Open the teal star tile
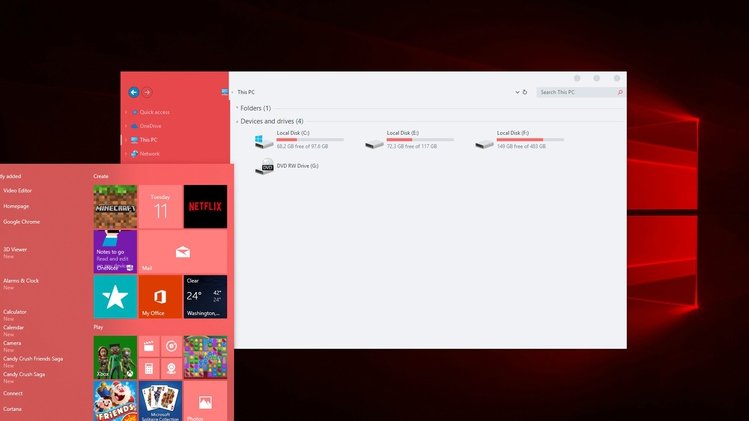The image size is (749, 421). (115, 297)
